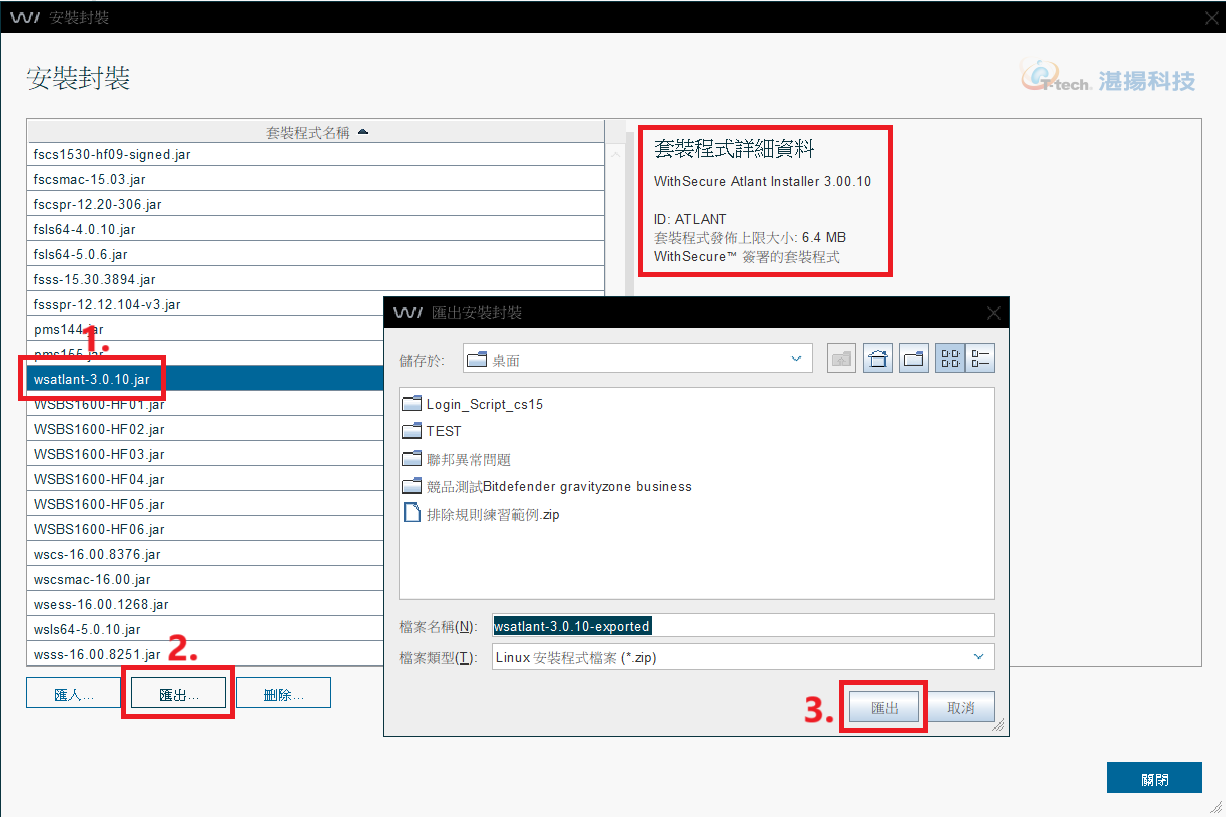The width and height of the screenshot is (1226, 817).
Task: Click the 匯入... import button
Action: (75, 694)
